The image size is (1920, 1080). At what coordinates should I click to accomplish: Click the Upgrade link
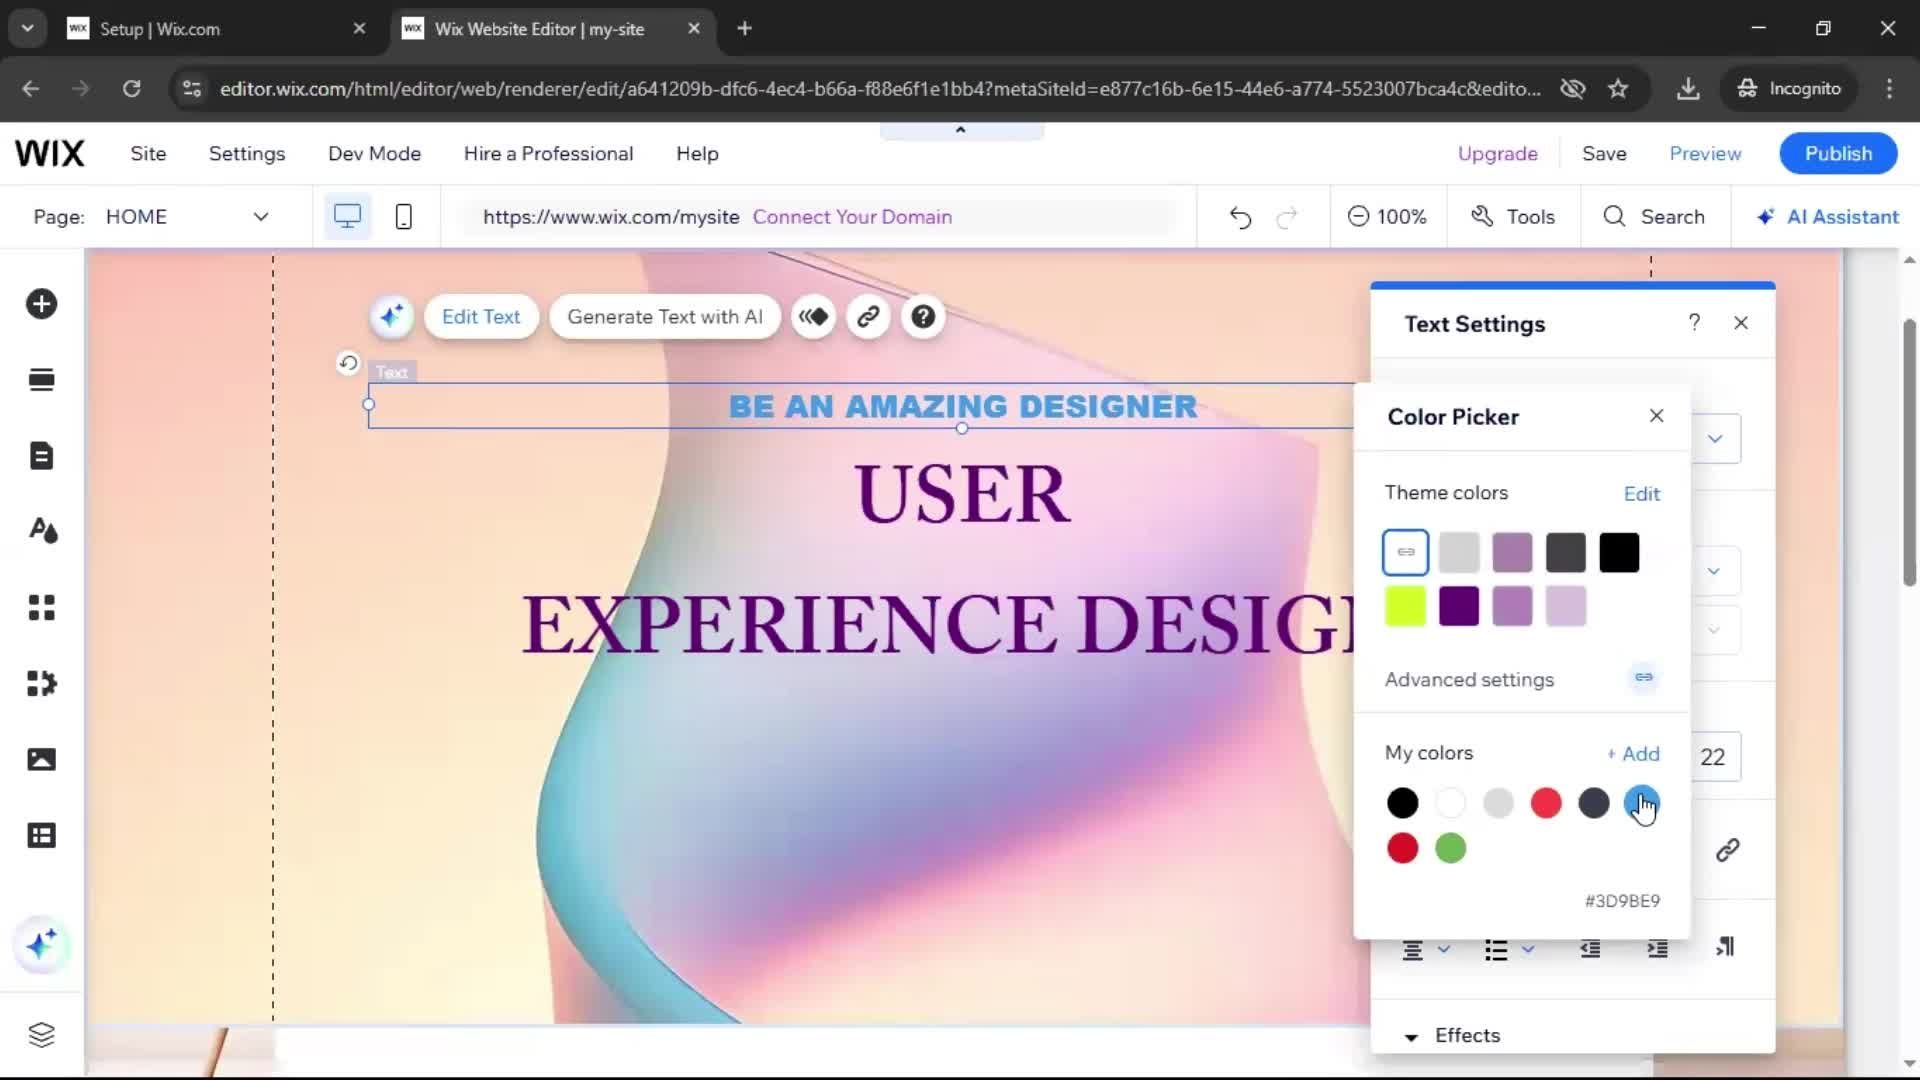coord(1497,154)
